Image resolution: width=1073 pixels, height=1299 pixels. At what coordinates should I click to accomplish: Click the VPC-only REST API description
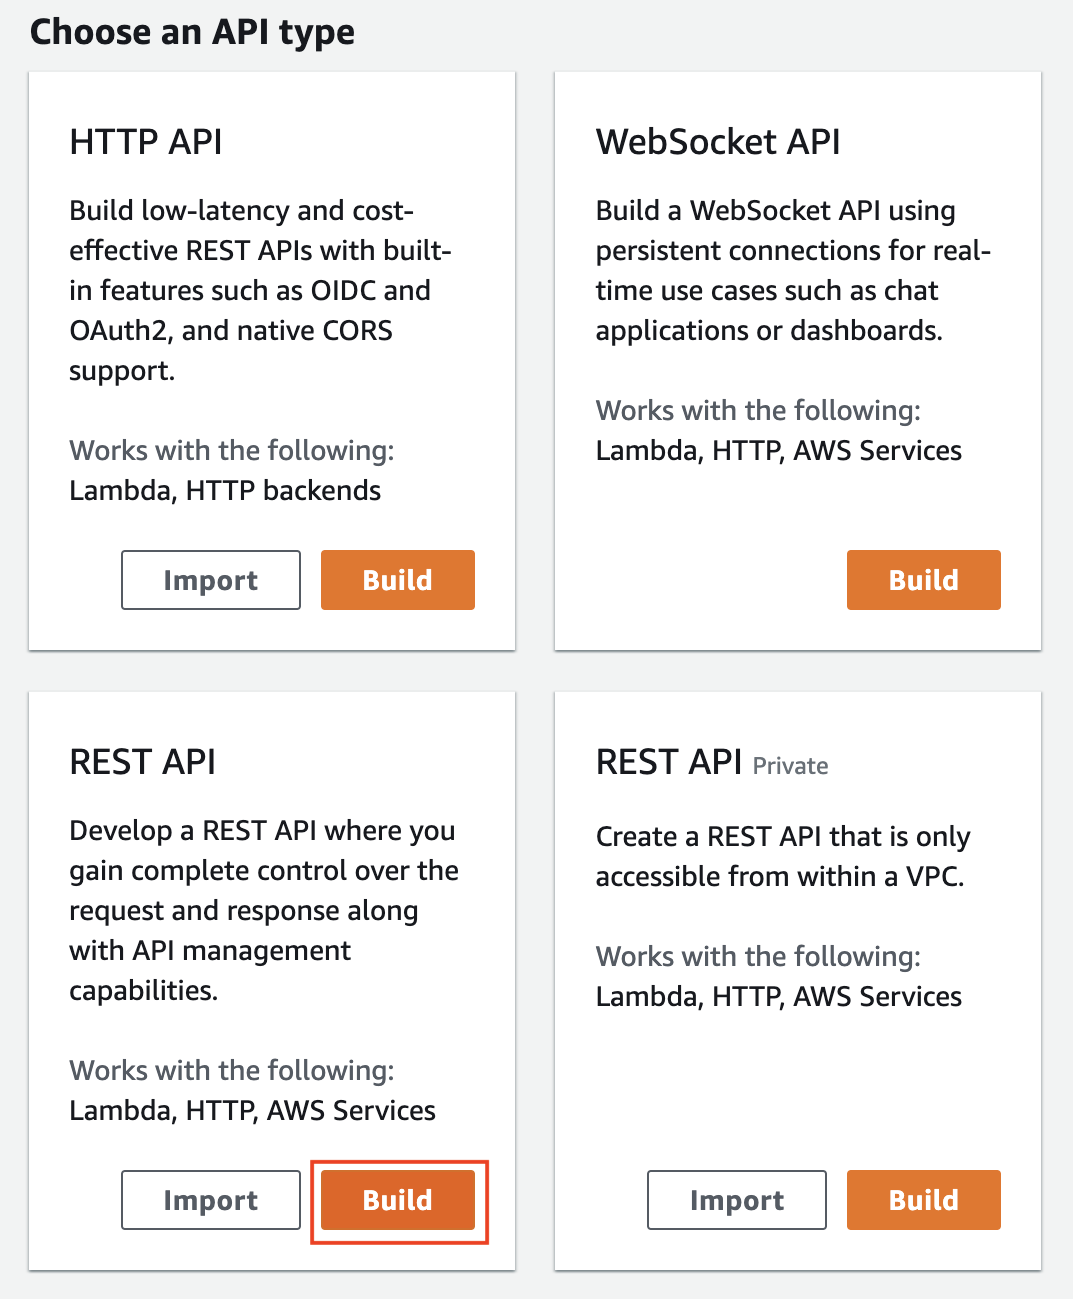tap(783, 856)
